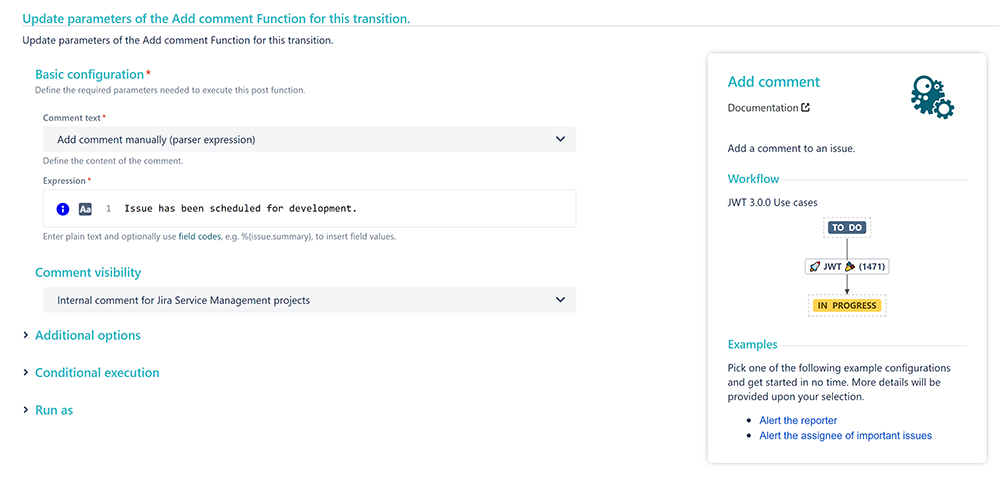Screen dimensions: 1000x477
Task: Select the Alert the reporter example
Action: (798, 420)
